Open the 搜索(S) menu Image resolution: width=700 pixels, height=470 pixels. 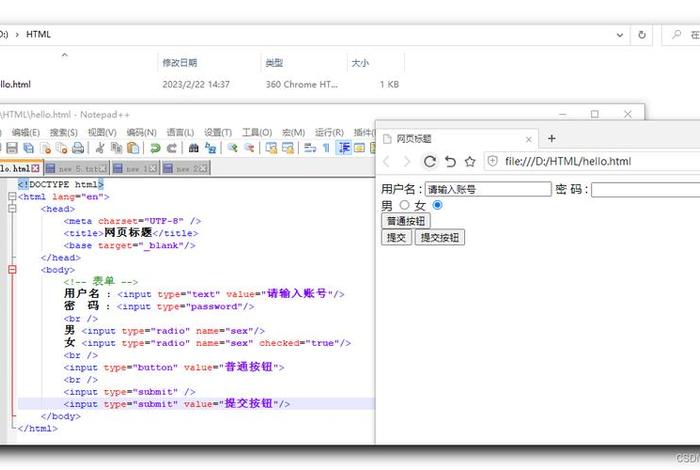point(64,133)
